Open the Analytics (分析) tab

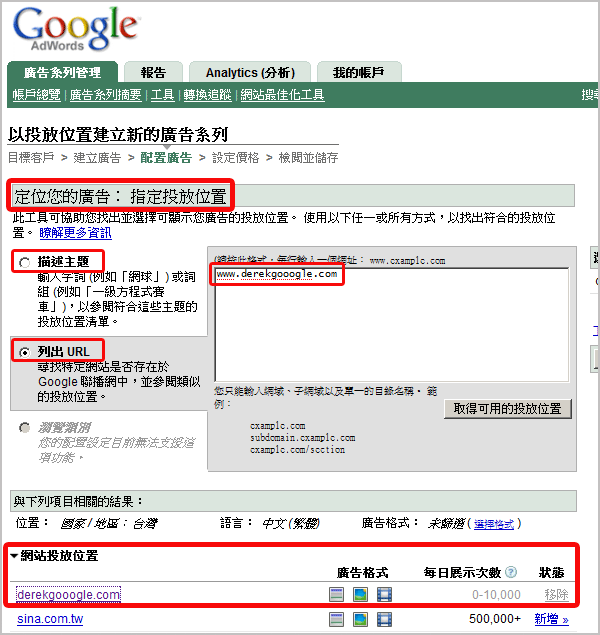250,72
